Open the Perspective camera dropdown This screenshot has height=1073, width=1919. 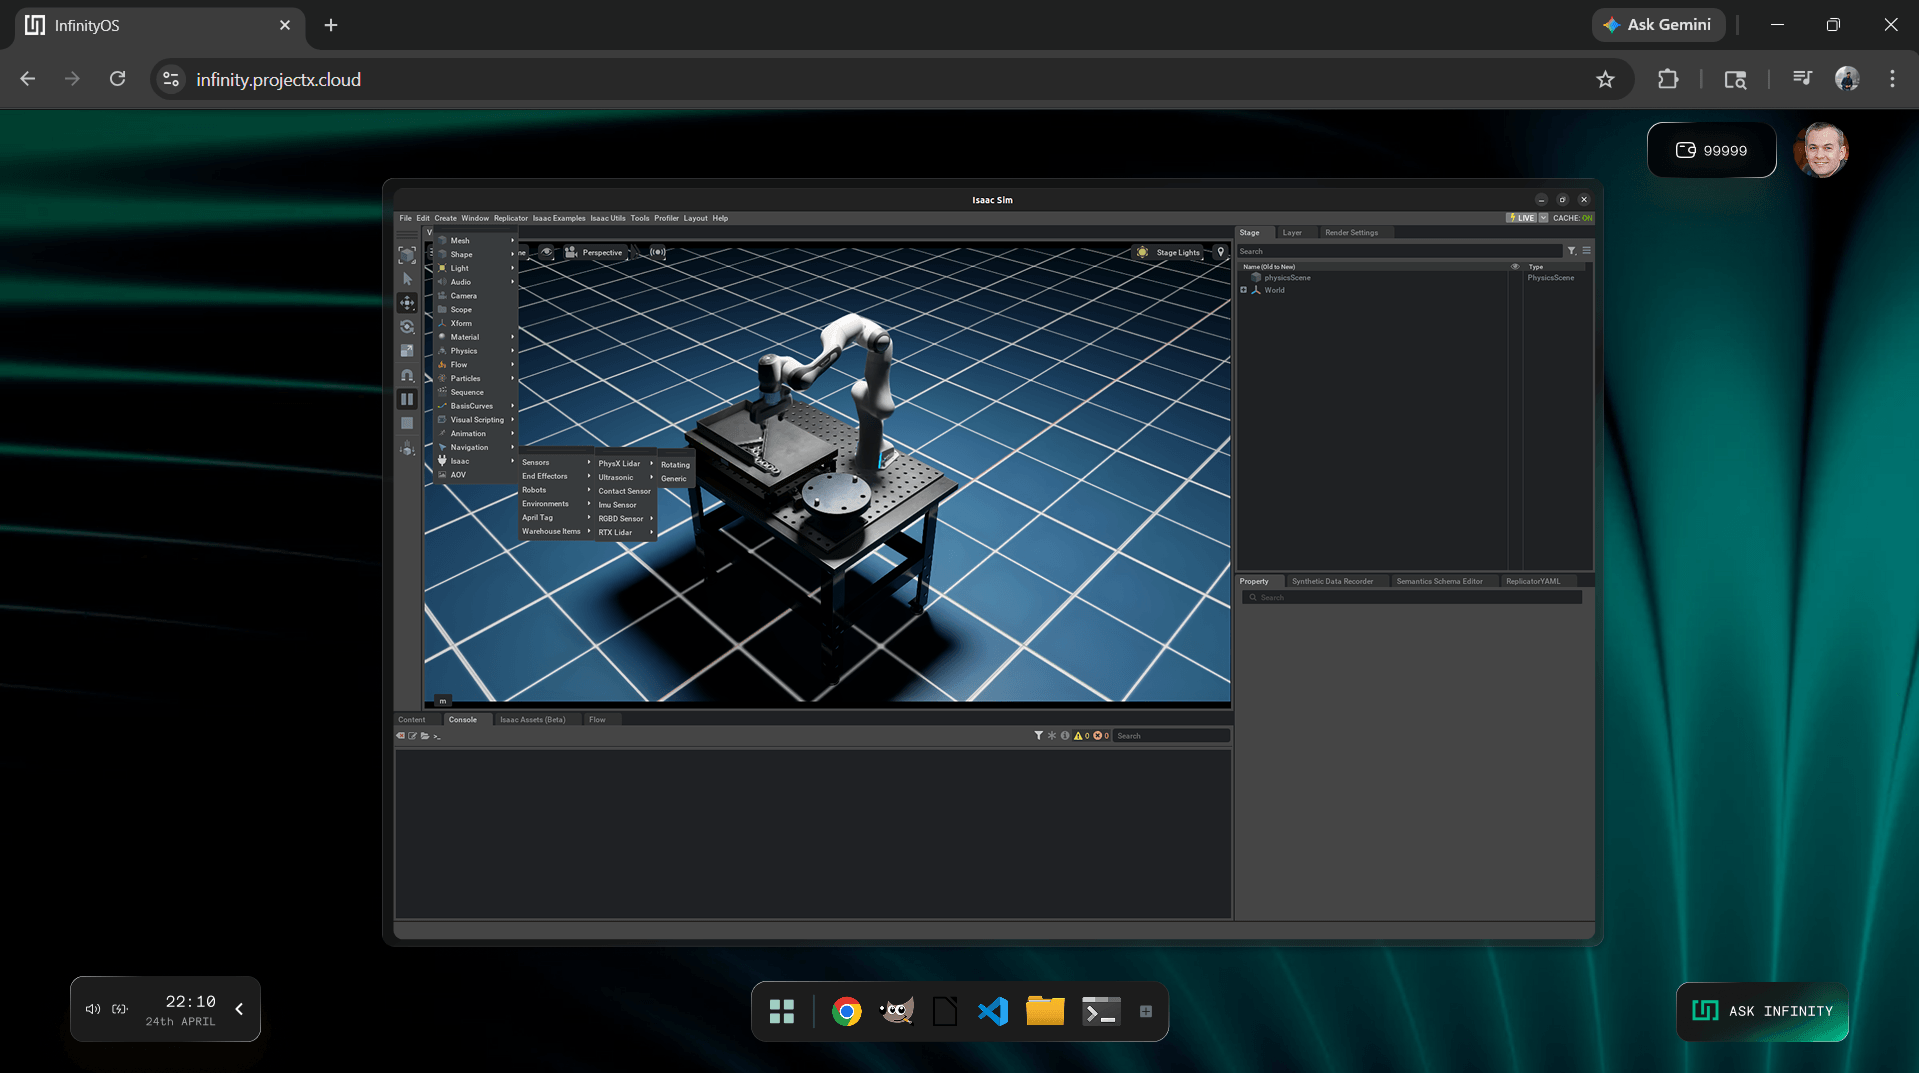594,252
